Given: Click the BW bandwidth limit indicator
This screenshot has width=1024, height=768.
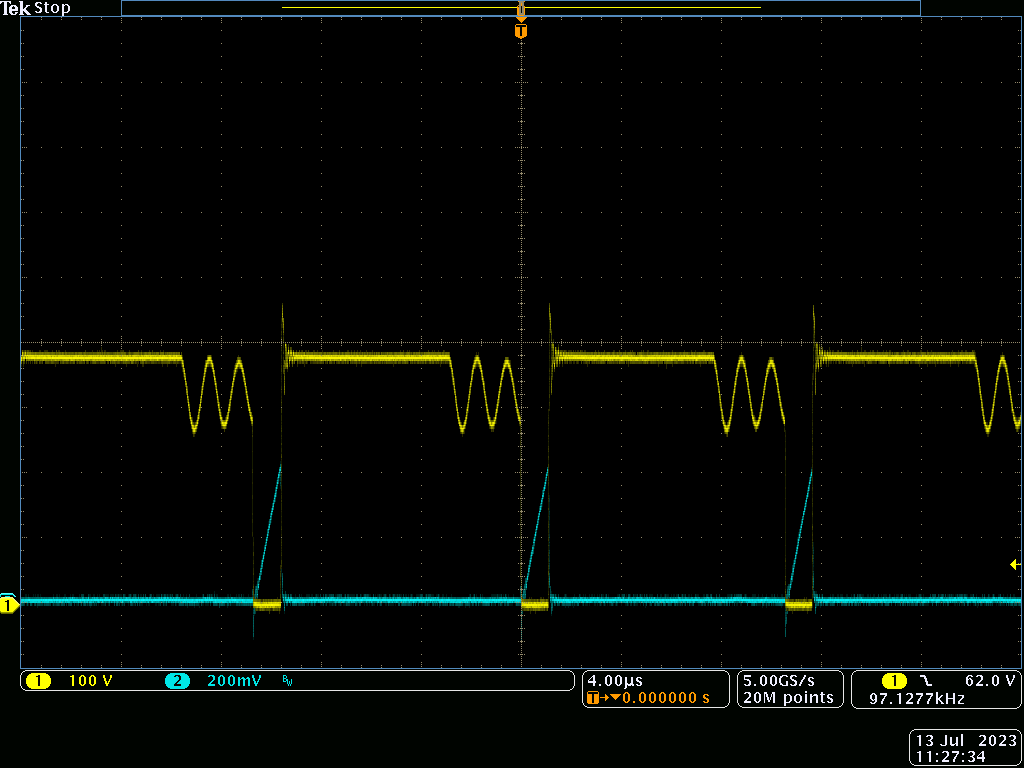Looking at the screenshot, I should pos(286,680).
